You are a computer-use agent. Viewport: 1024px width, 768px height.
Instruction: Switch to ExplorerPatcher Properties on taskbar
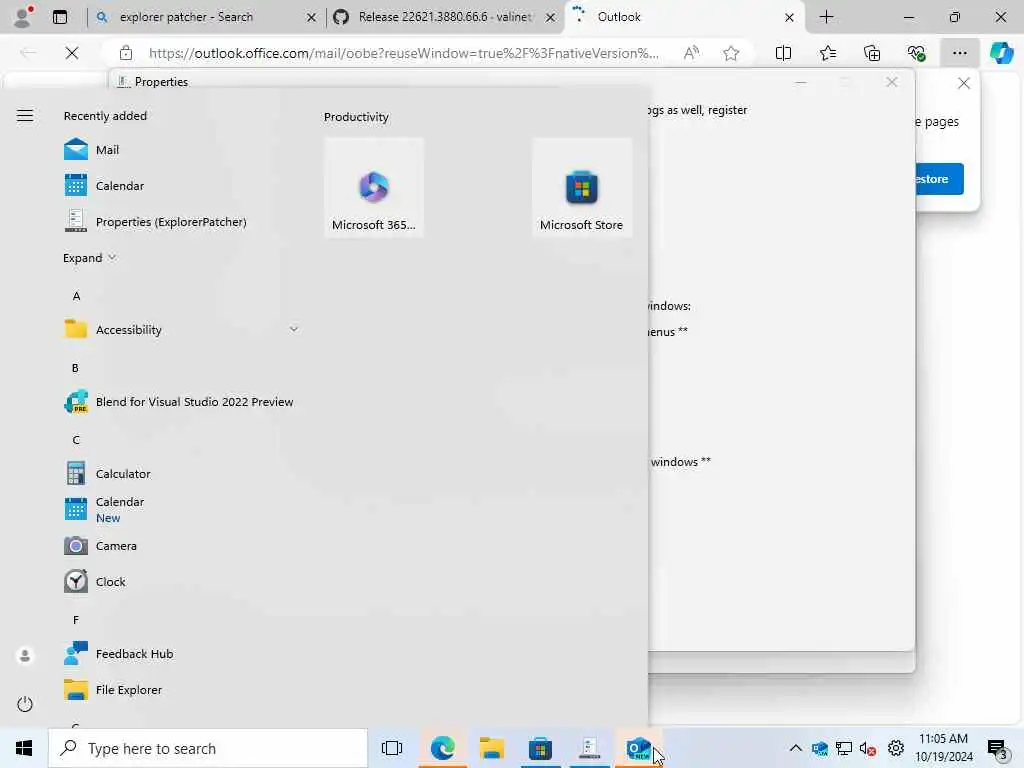589,748
